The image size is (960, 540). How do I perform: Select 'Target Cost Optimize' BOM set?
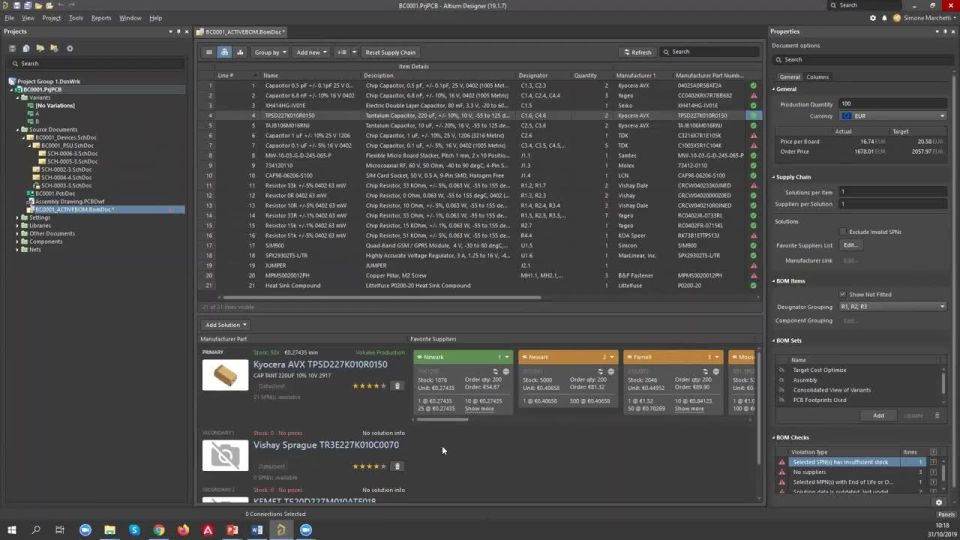pyautogui.click(x=819, y=370)
